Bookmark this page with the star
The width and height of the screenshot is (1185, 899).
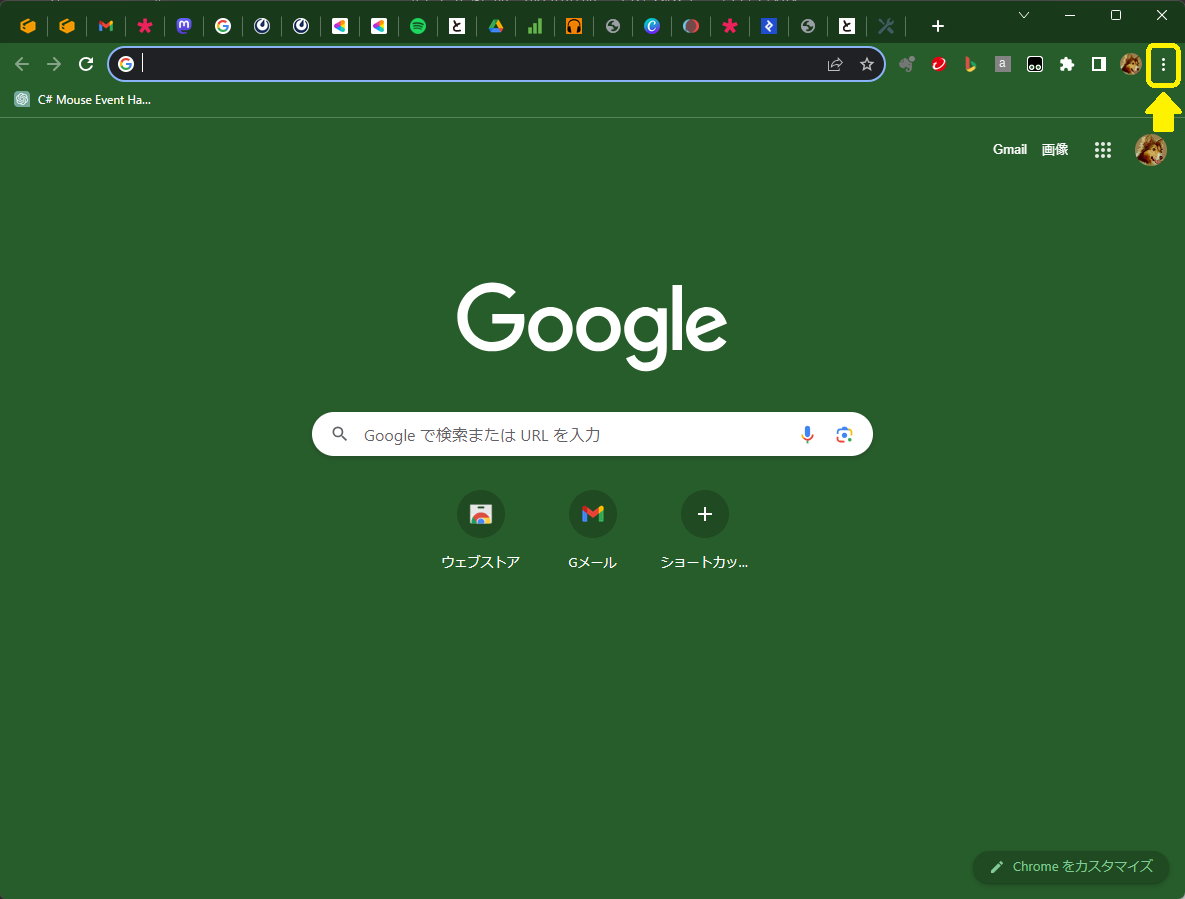coord(866,64)
